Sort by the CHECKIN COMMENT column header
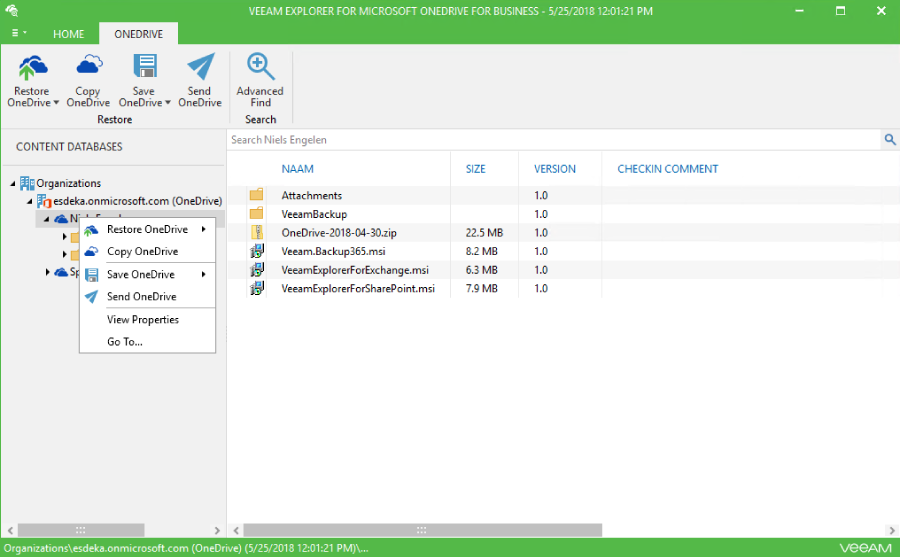 click(668, 169)
